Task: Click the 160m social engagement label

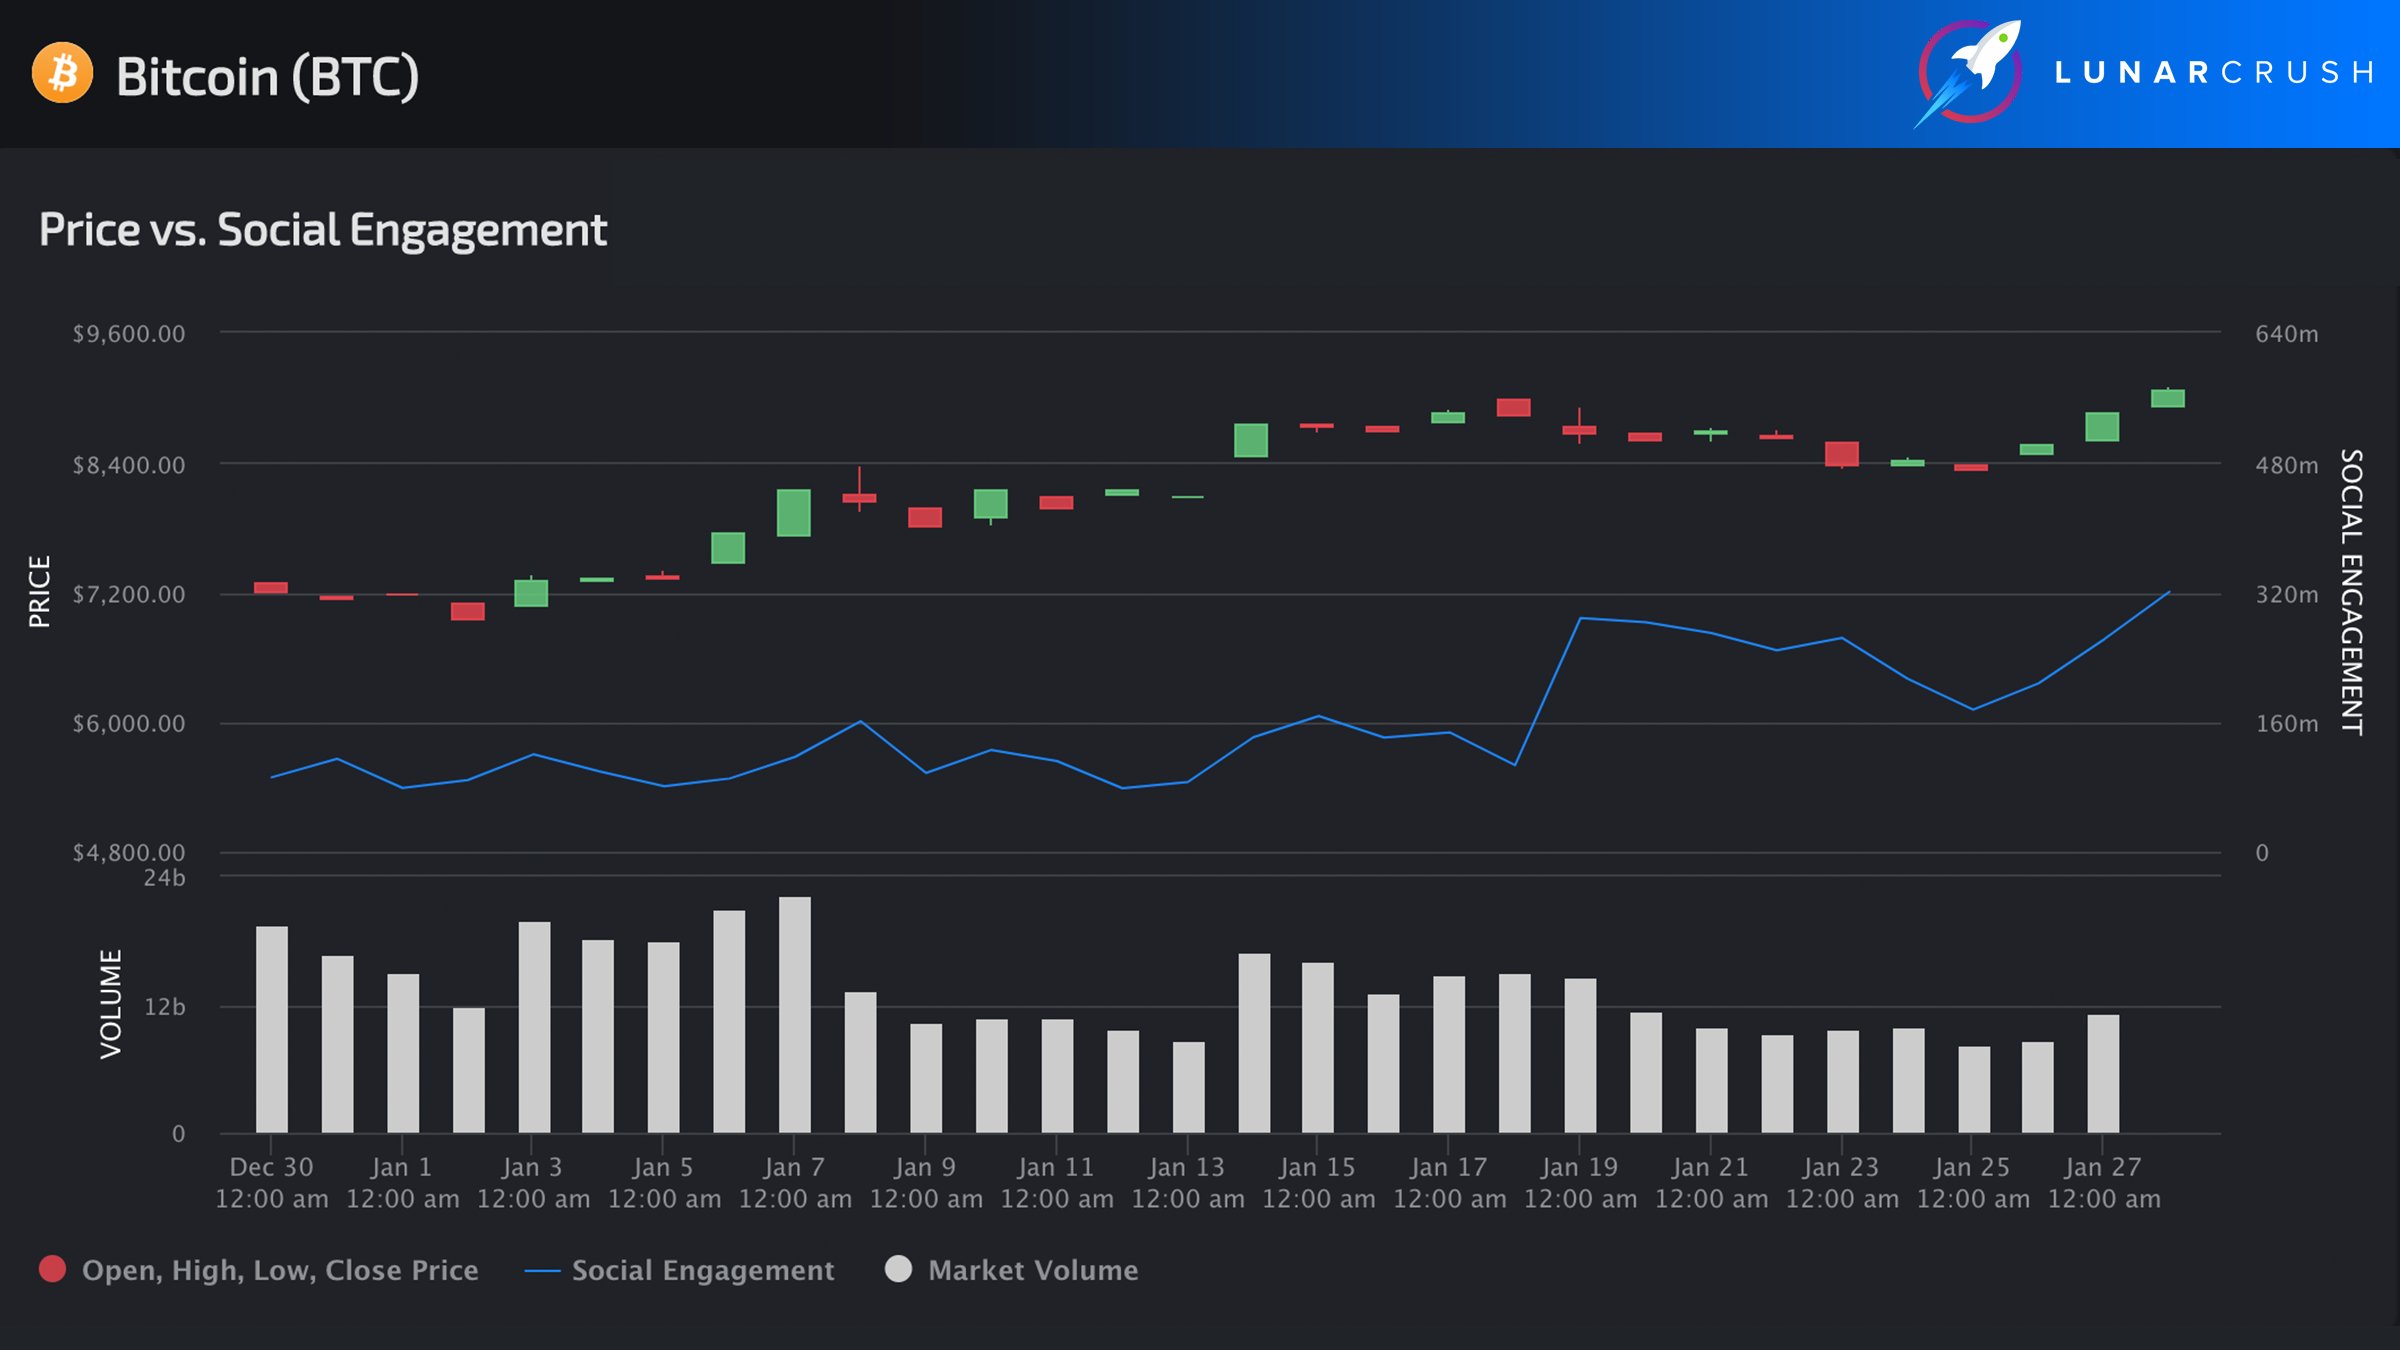Action: pos(2287,723)
